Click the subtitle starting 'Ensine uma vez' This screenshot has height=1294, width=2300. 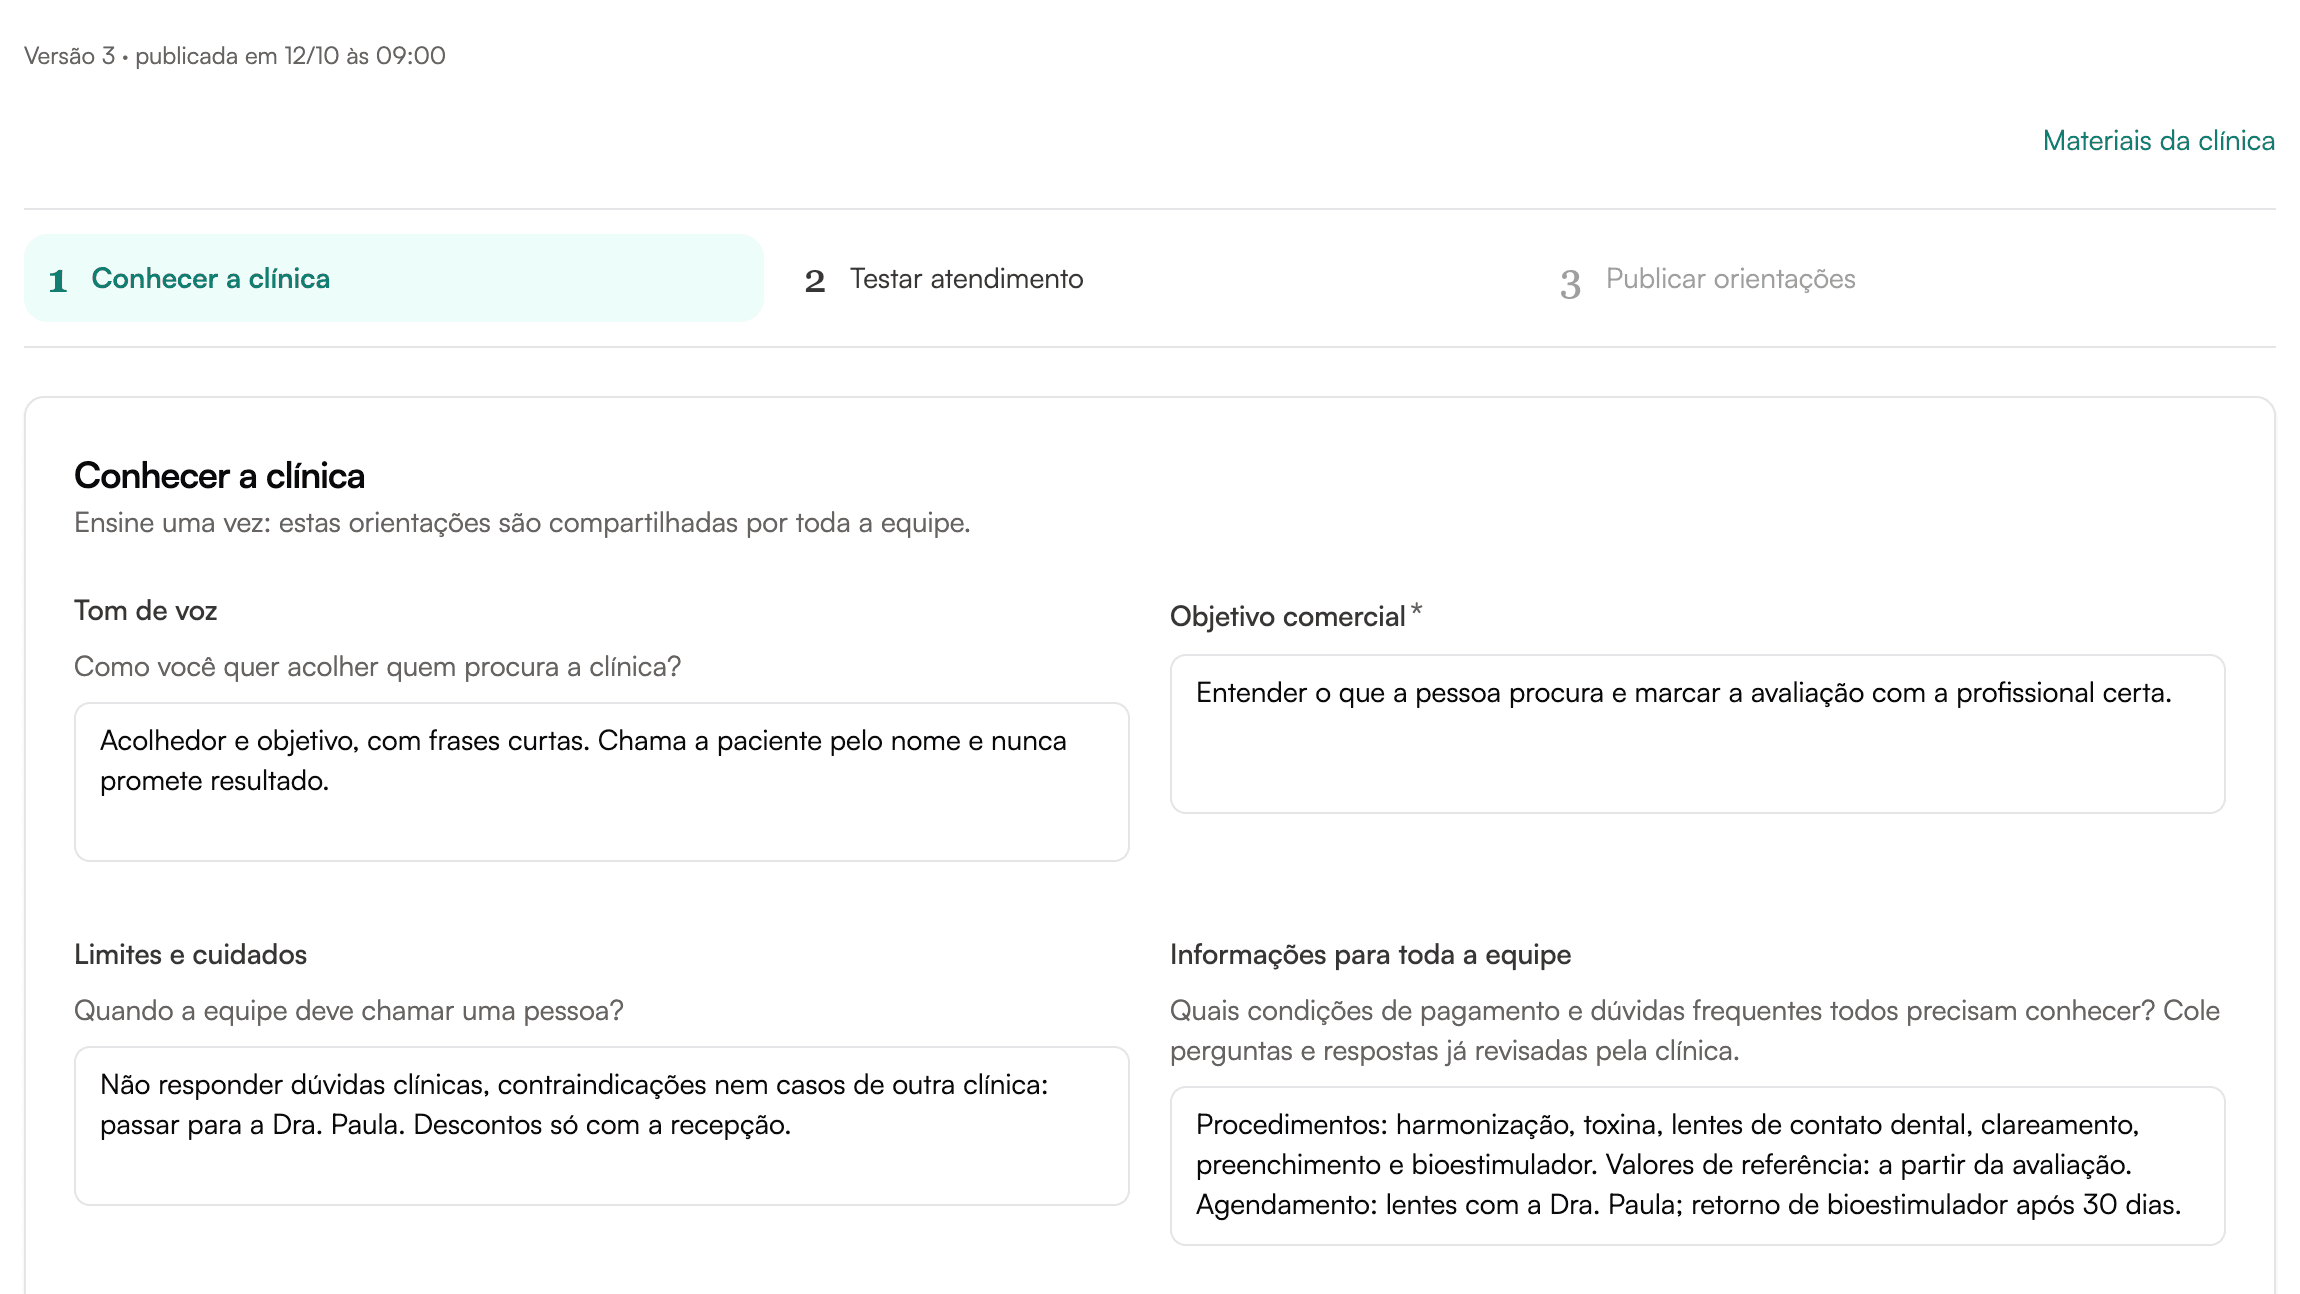(x=522, y=523)
